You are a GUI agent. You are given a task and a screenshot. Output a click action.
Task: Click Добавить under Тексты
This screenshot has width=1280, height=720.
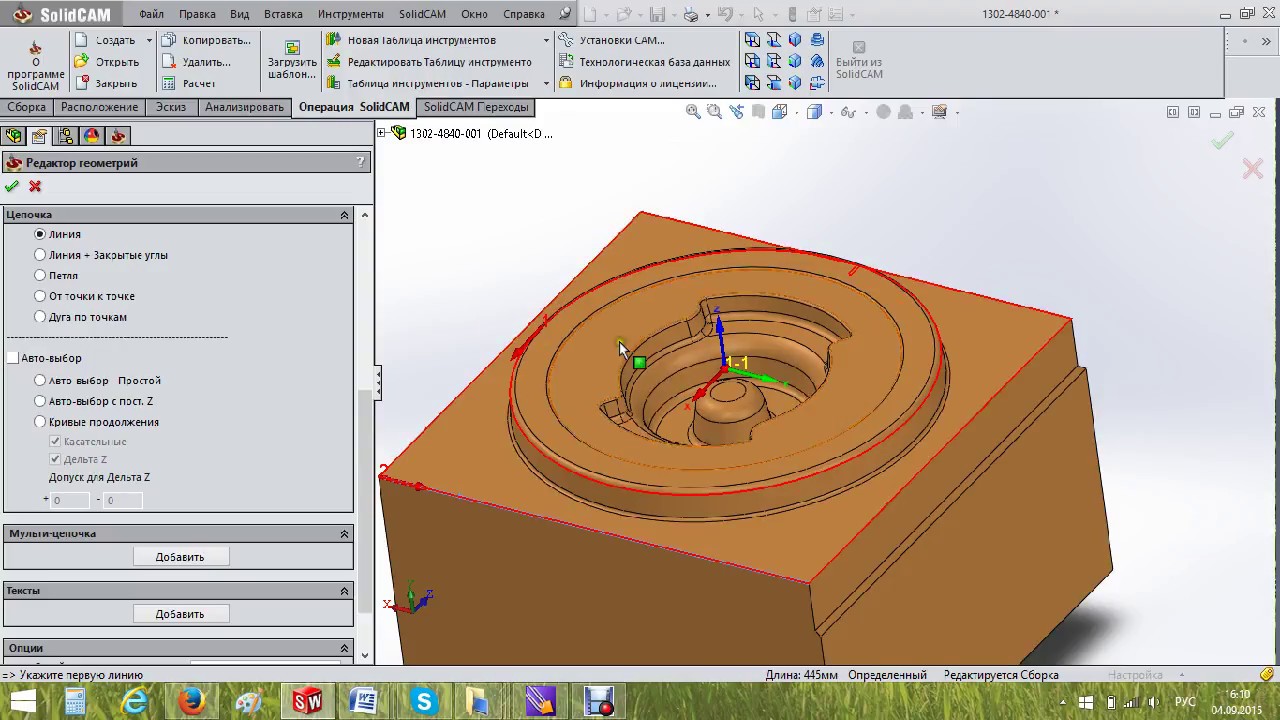tap(180, 614)
